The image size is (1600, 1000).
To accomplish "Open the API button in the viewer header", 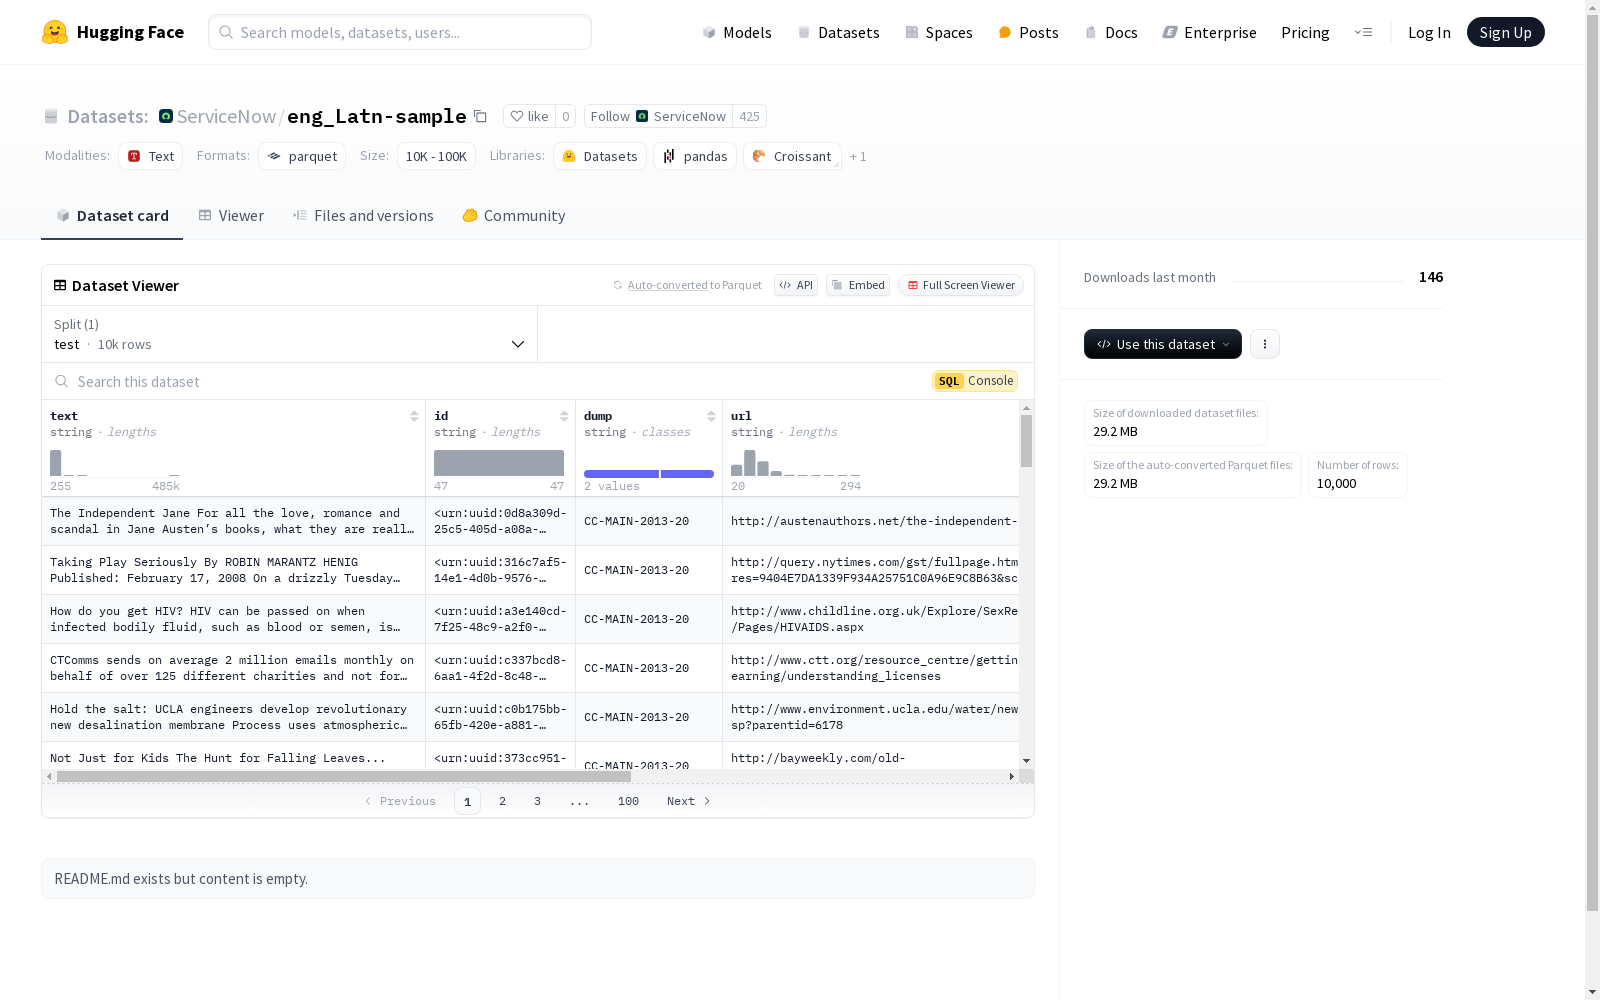I will point(796,285).
